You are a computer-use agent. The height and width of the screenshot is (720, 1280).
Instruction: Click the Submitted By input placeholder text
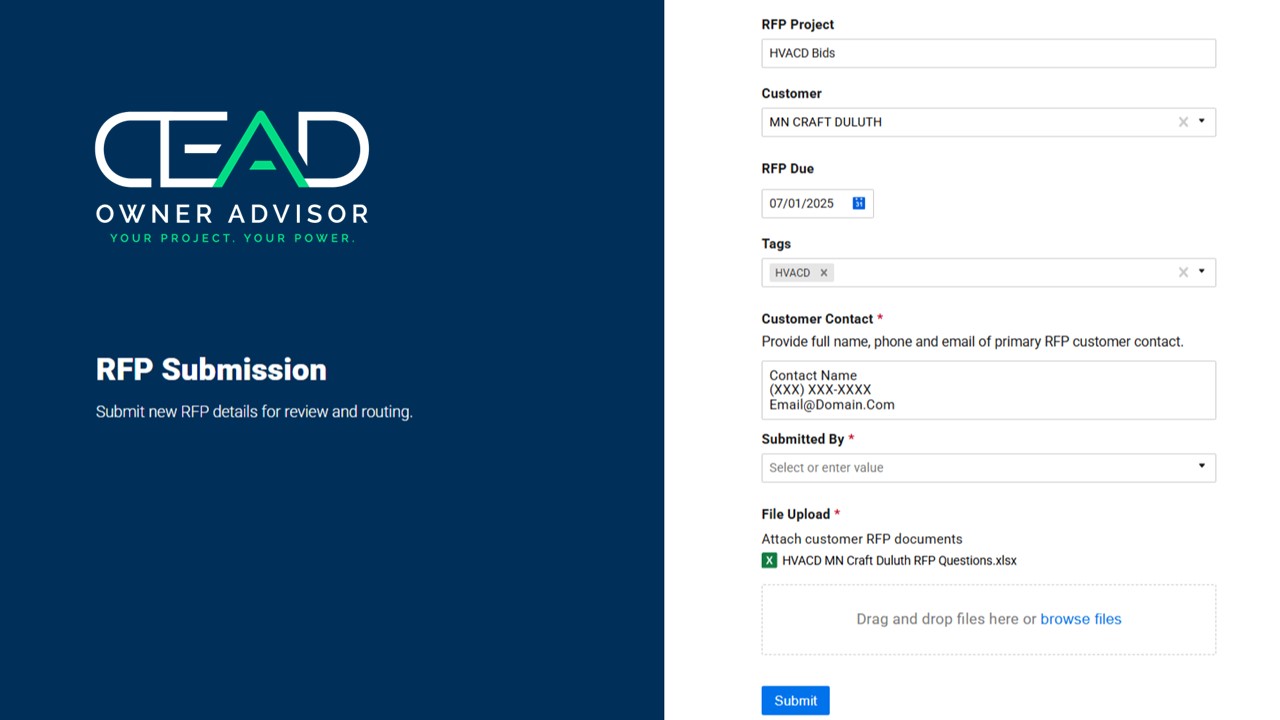click(826, 468)
